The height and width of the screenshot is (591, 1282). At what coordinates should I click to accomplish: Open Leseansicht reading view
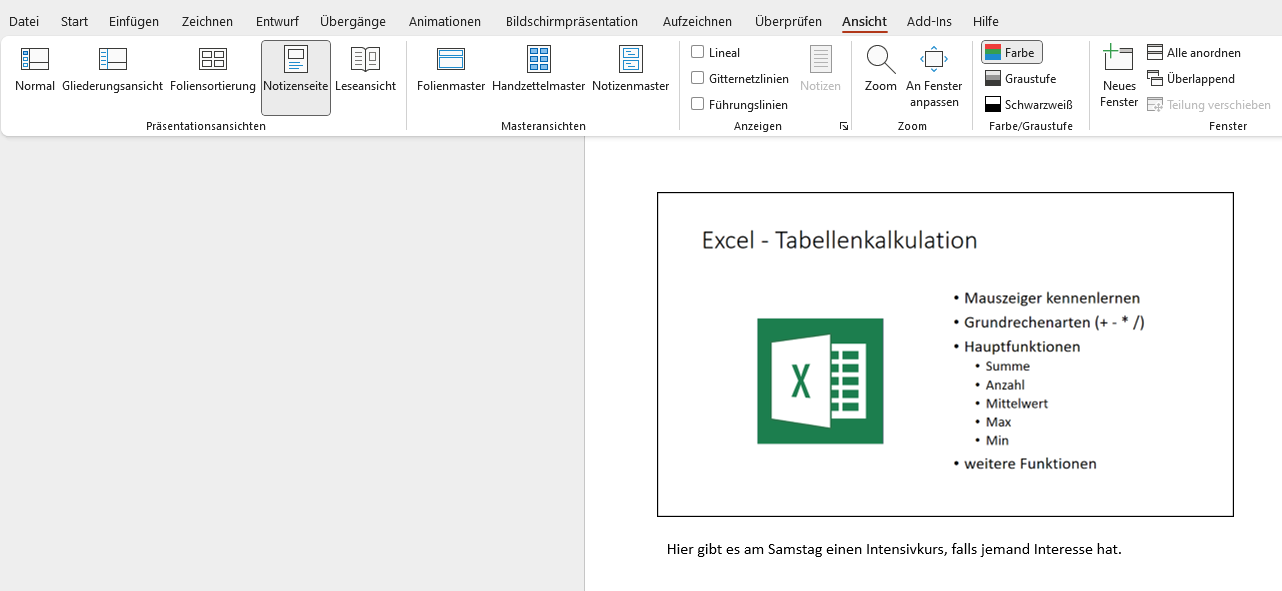pyautogui.click(x=365, y=71)
